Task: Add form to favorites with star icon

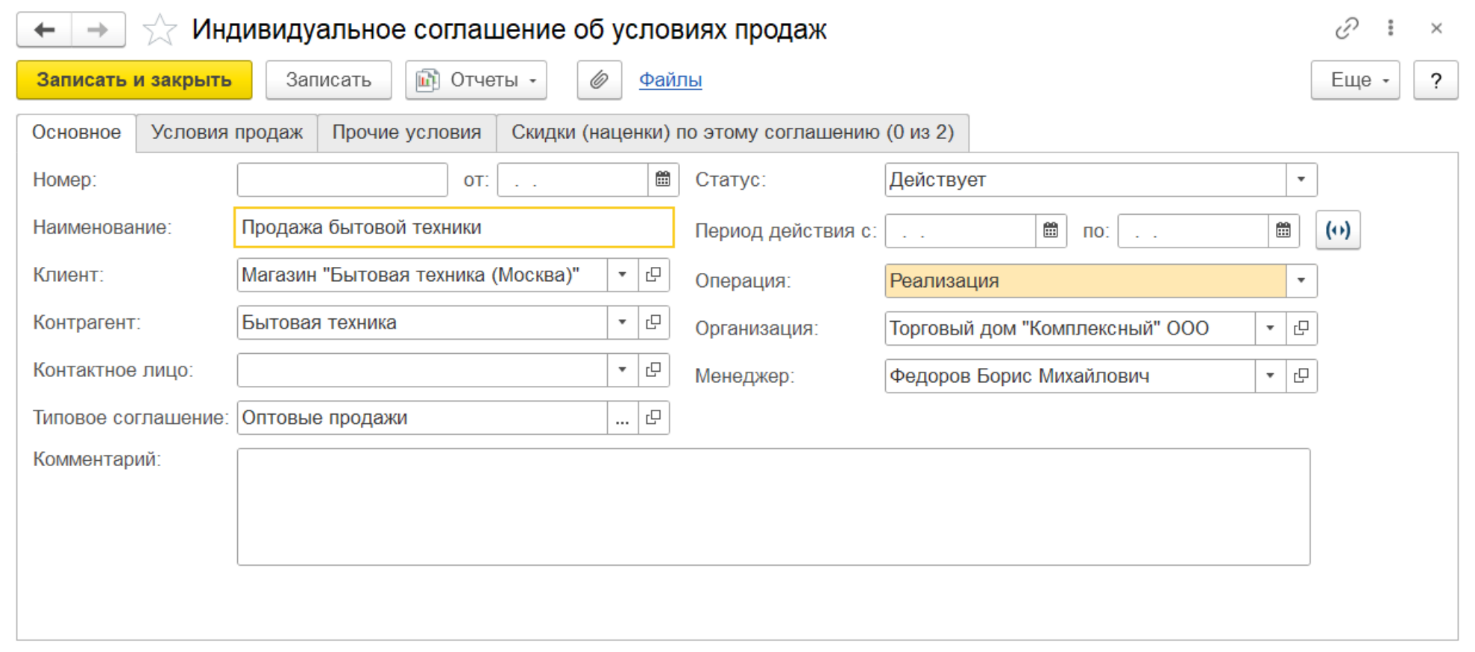Action: click(160, 30)
